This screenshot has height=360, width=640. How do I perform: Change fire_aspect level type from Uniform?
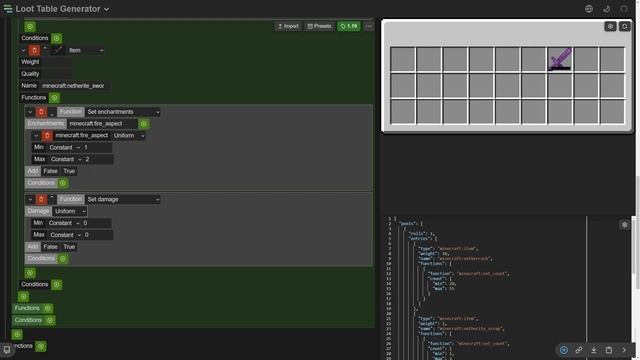(x=129, y=136)
